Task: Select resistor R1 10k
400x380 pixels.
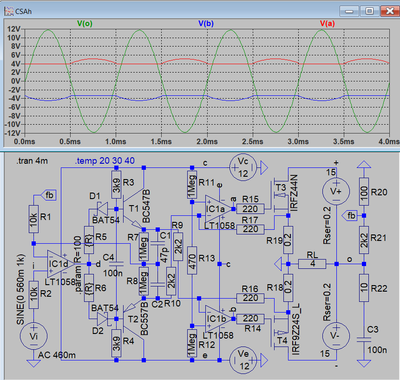Action: click(x=33, y=219)
